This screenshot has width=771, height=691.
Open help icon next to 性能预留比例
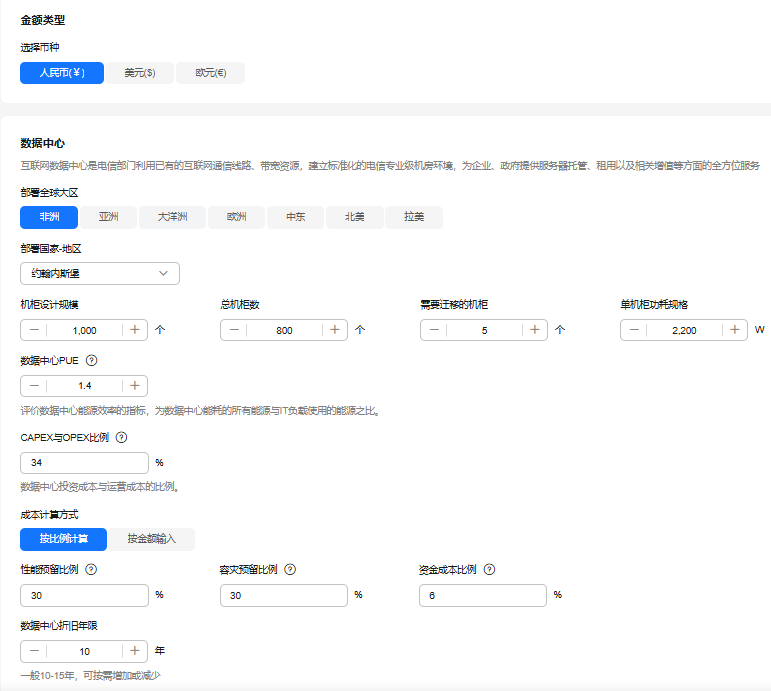[x=91, y=570]
